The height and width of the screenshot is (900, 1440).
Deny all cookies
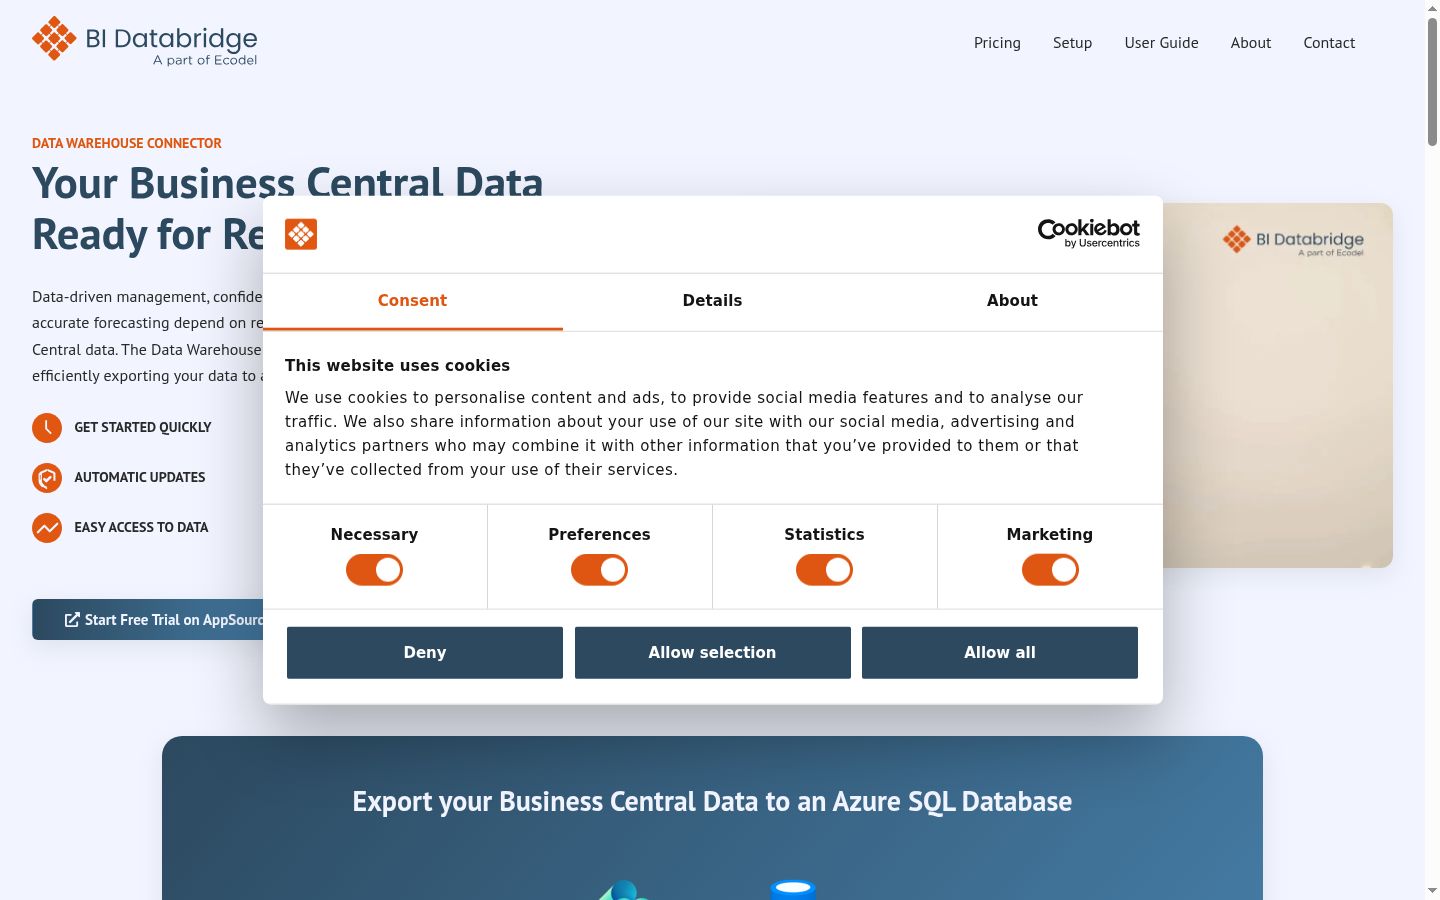(425, 653)
